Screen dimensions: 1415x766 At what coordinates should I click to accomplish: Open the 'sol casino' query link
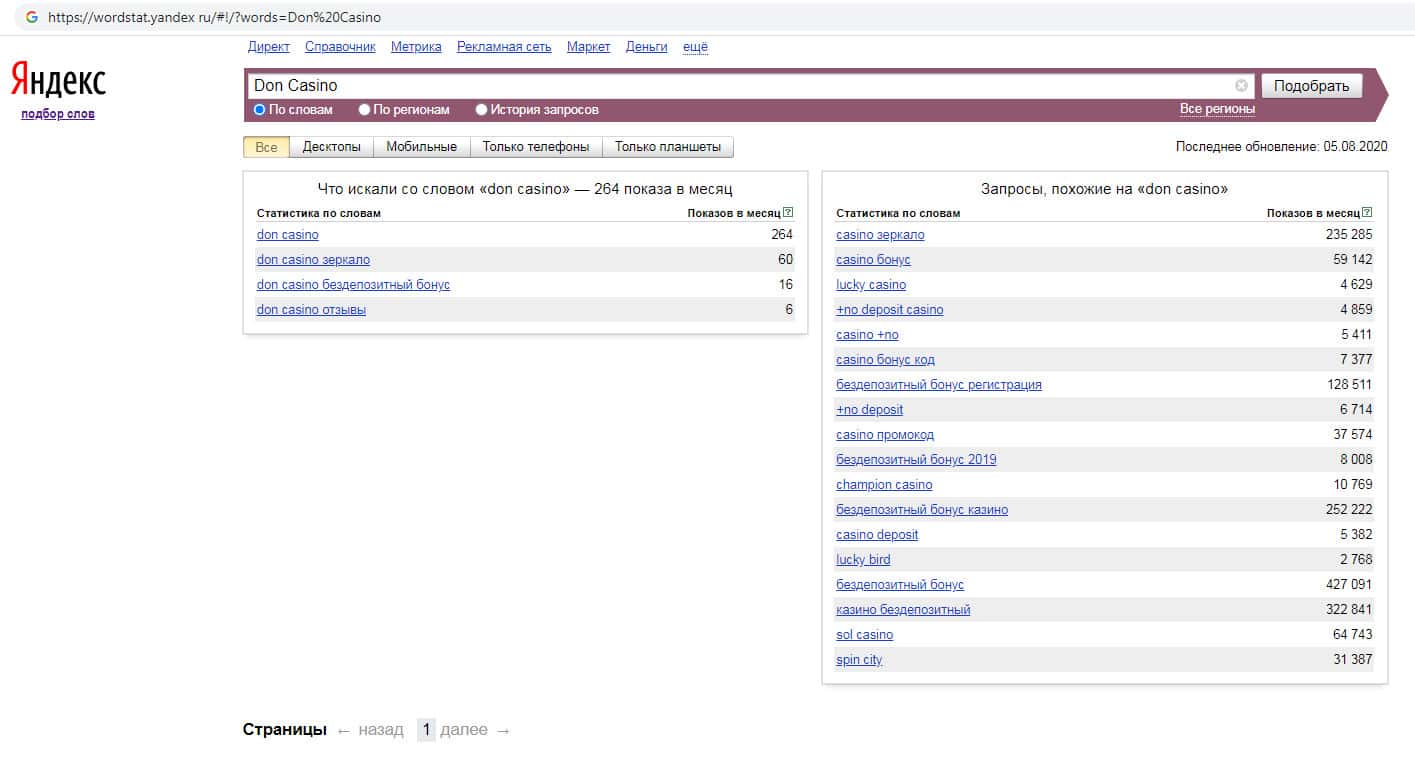pos(864,635)
